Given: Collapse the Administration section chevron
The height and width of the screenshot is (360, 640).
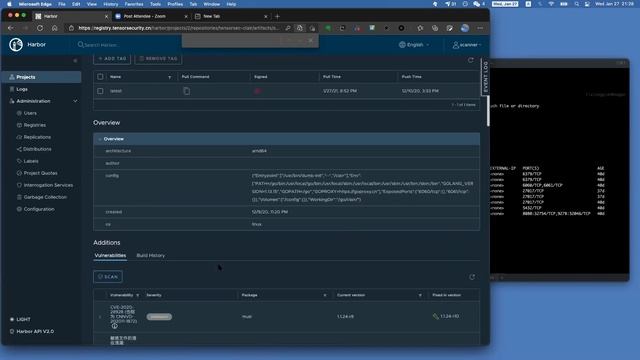Looking at the screenshot, I should tap(75, 101).
